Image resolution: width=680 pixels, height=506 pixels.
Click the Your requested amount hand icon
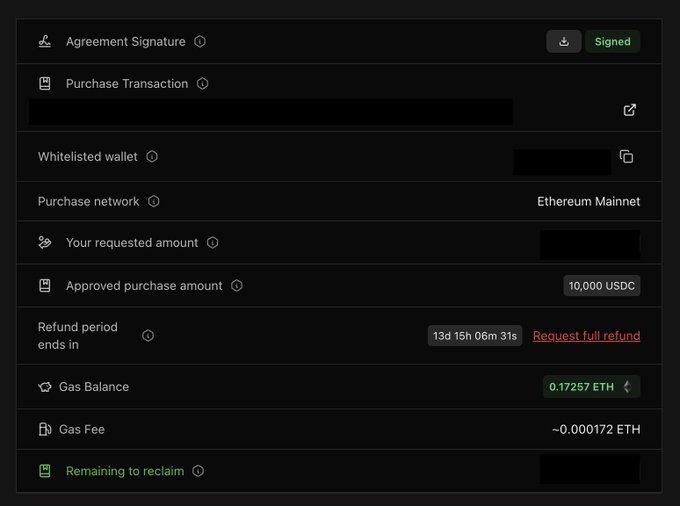point(45,242)
